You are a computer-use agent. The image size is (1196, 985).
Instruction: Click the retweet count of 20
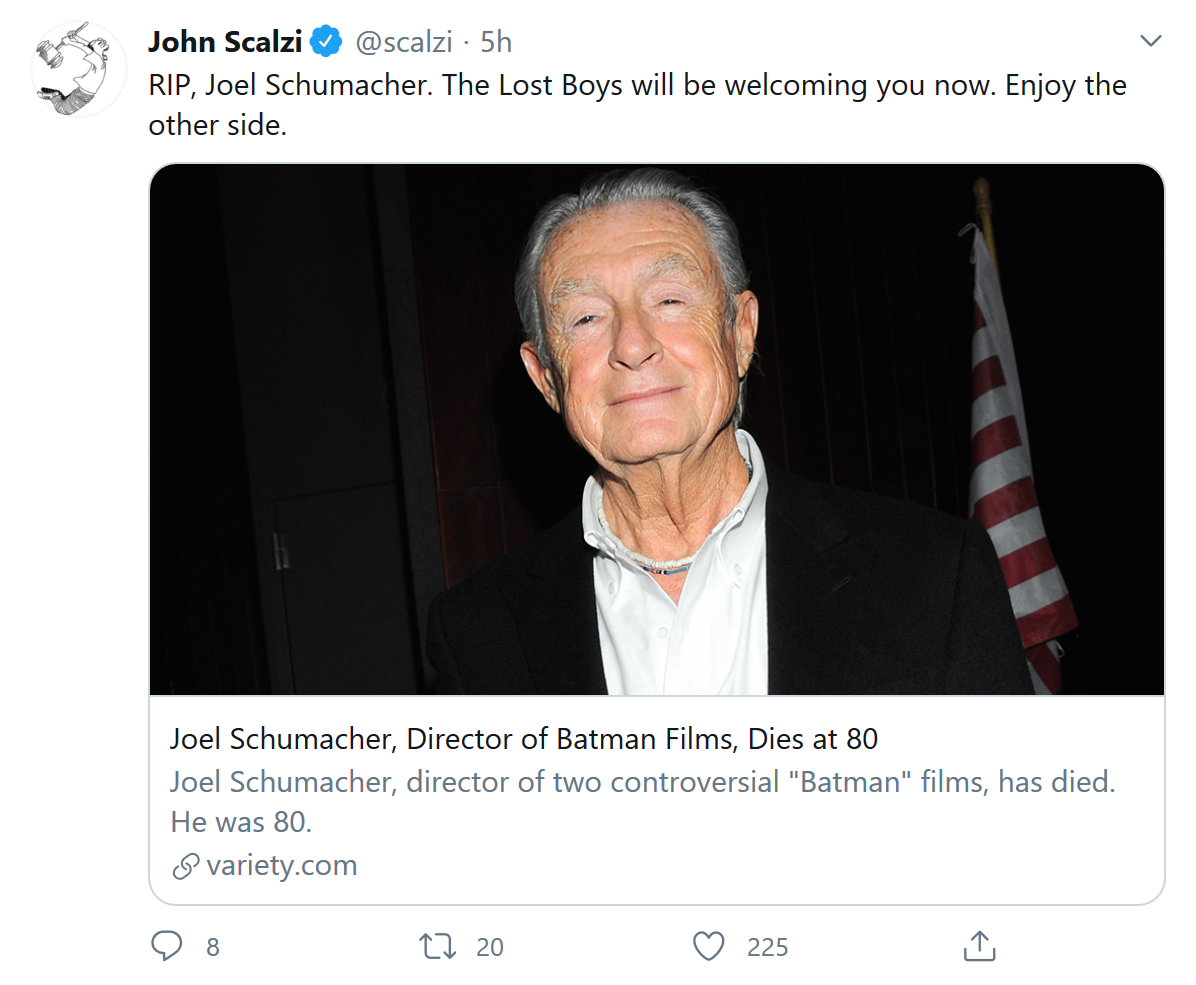click(489, 946)
